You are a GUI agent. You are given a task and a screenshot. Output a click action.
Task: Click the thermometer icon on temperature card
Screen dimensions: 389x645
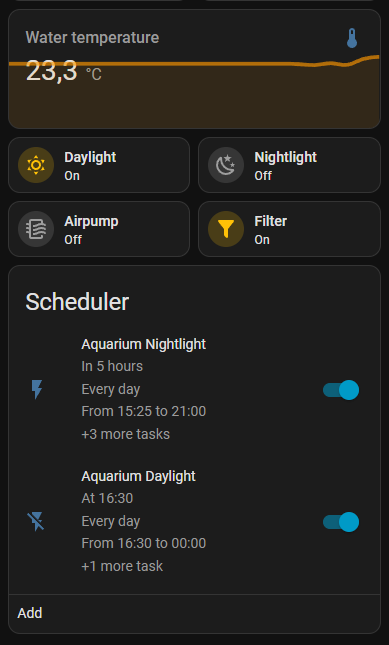coord(352,38)
